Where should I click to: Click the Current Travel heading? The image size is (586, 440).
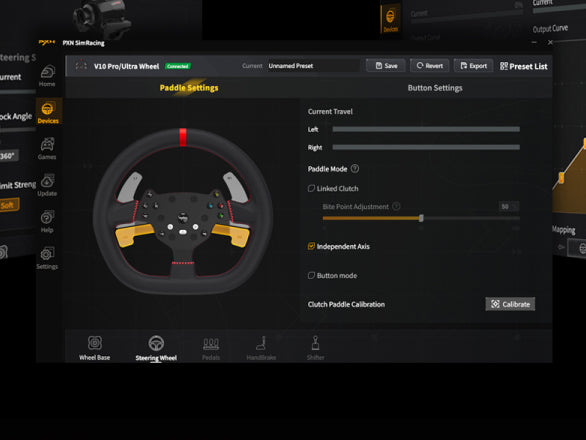pos(330,111)
